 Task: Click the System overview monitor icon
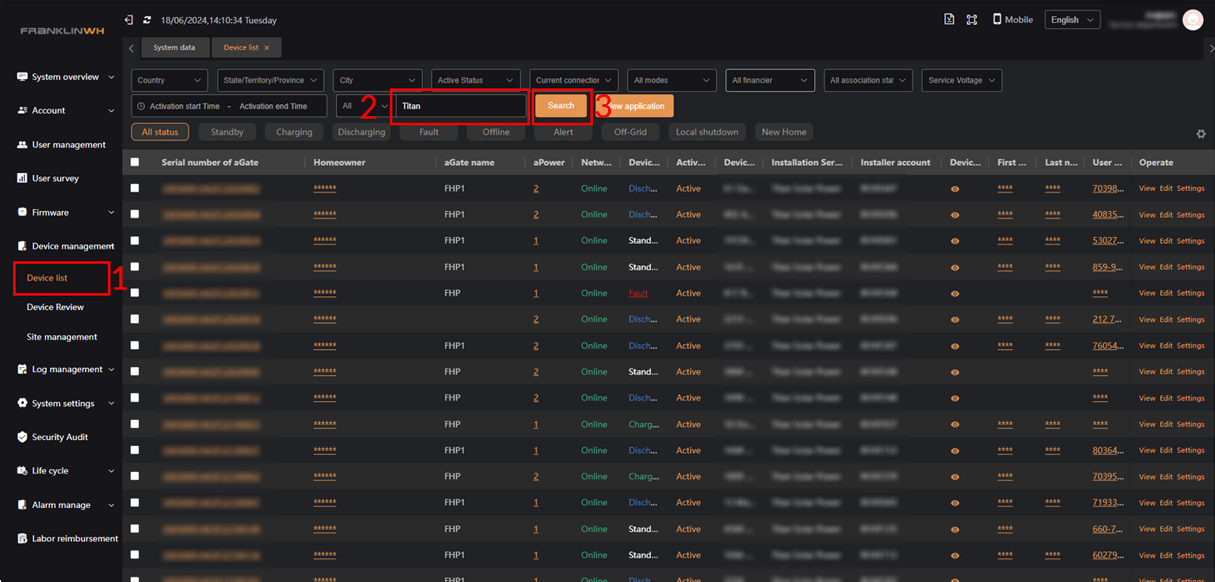(x=22, y=77)
